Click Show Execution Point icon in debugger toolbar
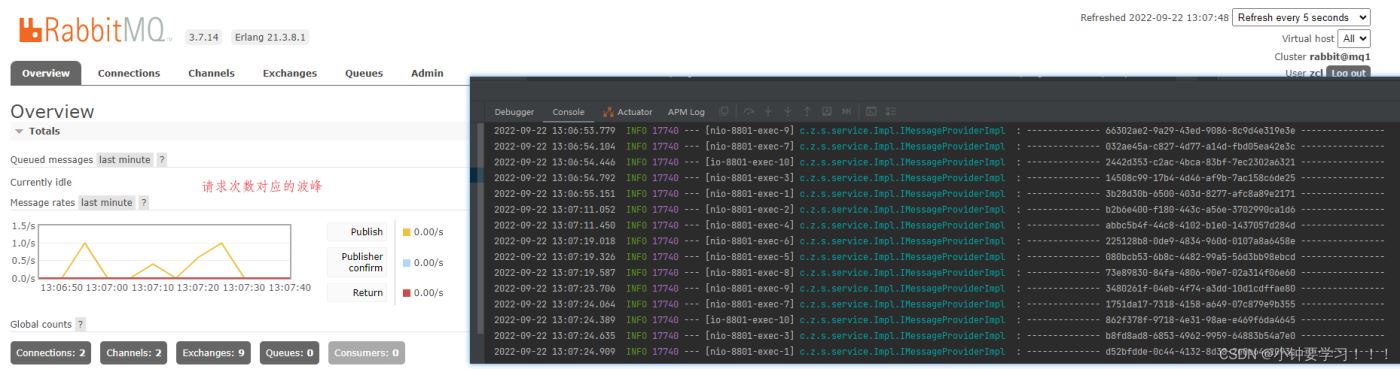 point(723,111)
